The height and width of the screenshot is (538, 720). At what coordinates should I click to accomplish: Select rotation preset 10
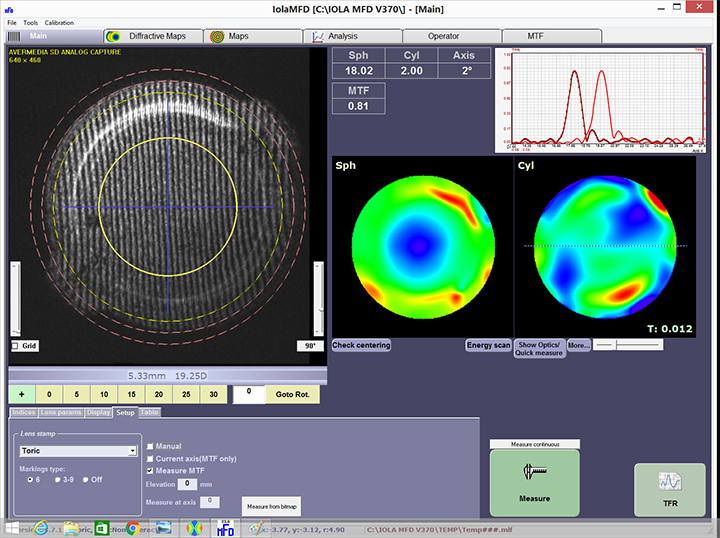(104, 394)
